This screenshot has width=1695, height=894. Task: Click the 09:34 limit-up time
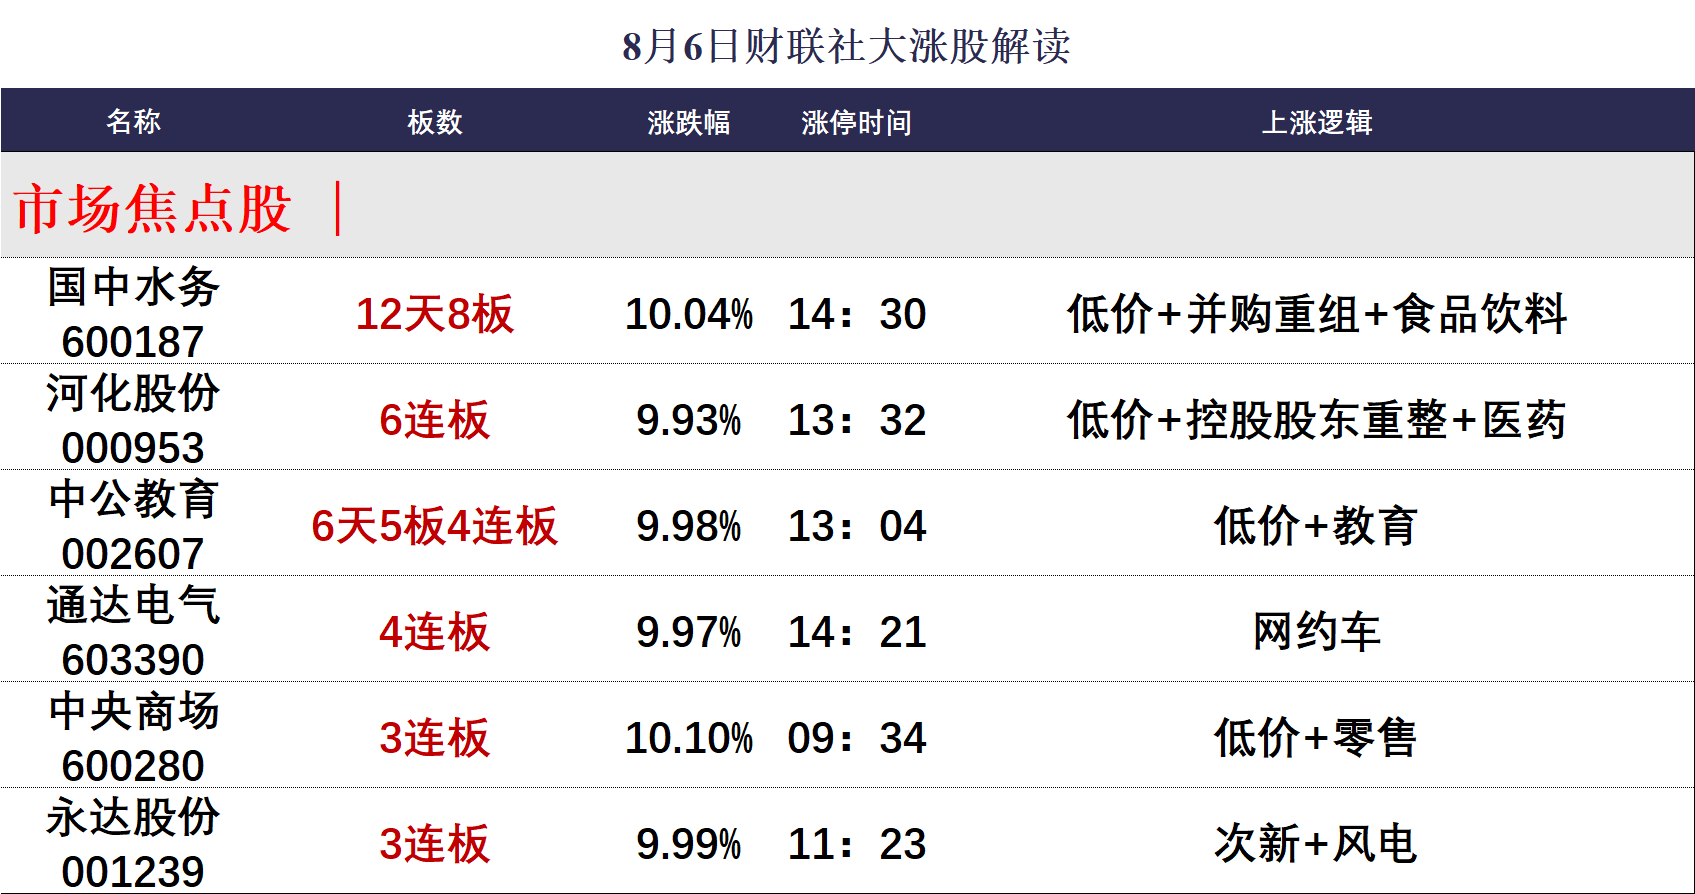tap(857, 738)
